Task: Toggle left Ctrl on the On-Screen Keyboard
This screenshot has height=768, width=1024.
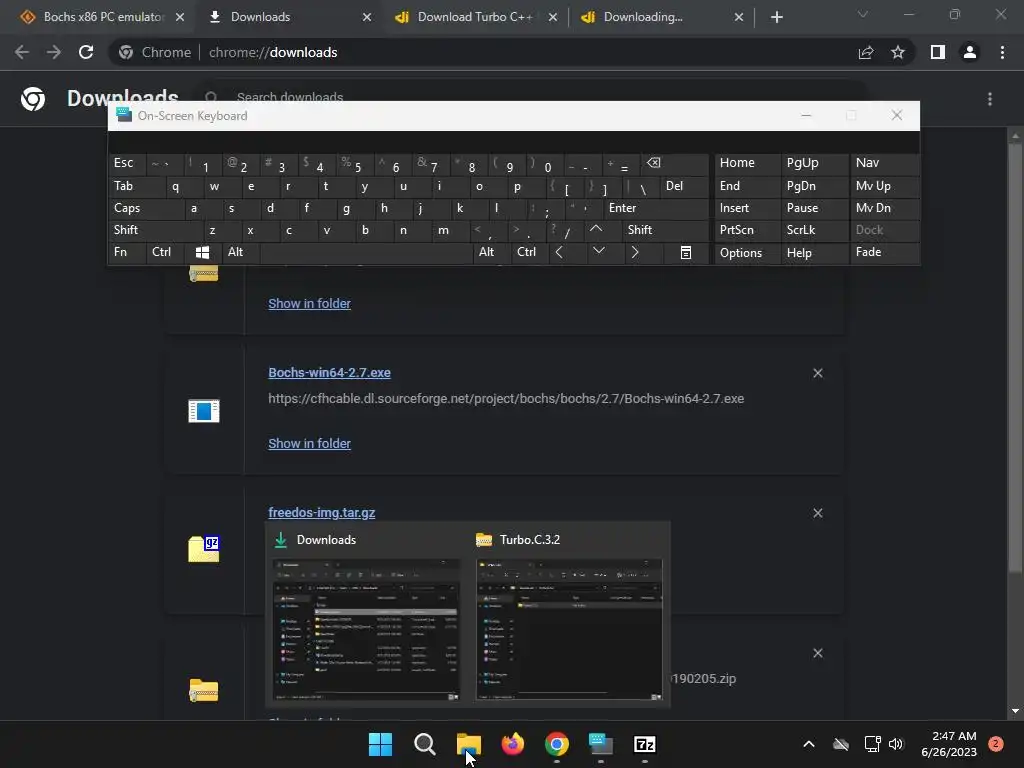Action: [x=164, y=252]
